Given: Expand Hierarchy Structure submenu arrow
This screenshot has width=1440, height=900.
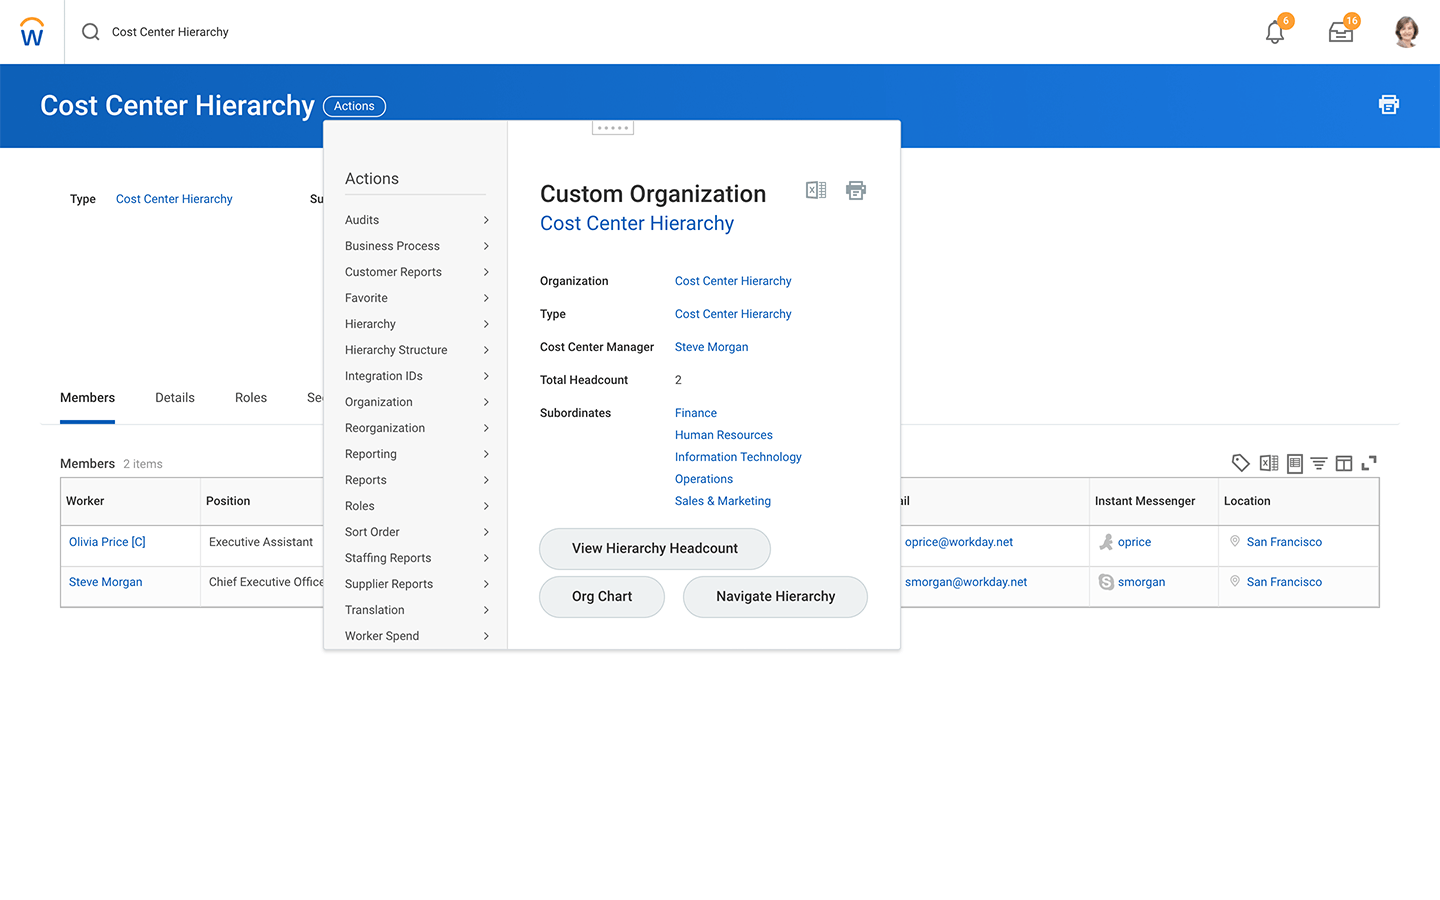Looking at the screenshot, I should click(x=486, y=350).
